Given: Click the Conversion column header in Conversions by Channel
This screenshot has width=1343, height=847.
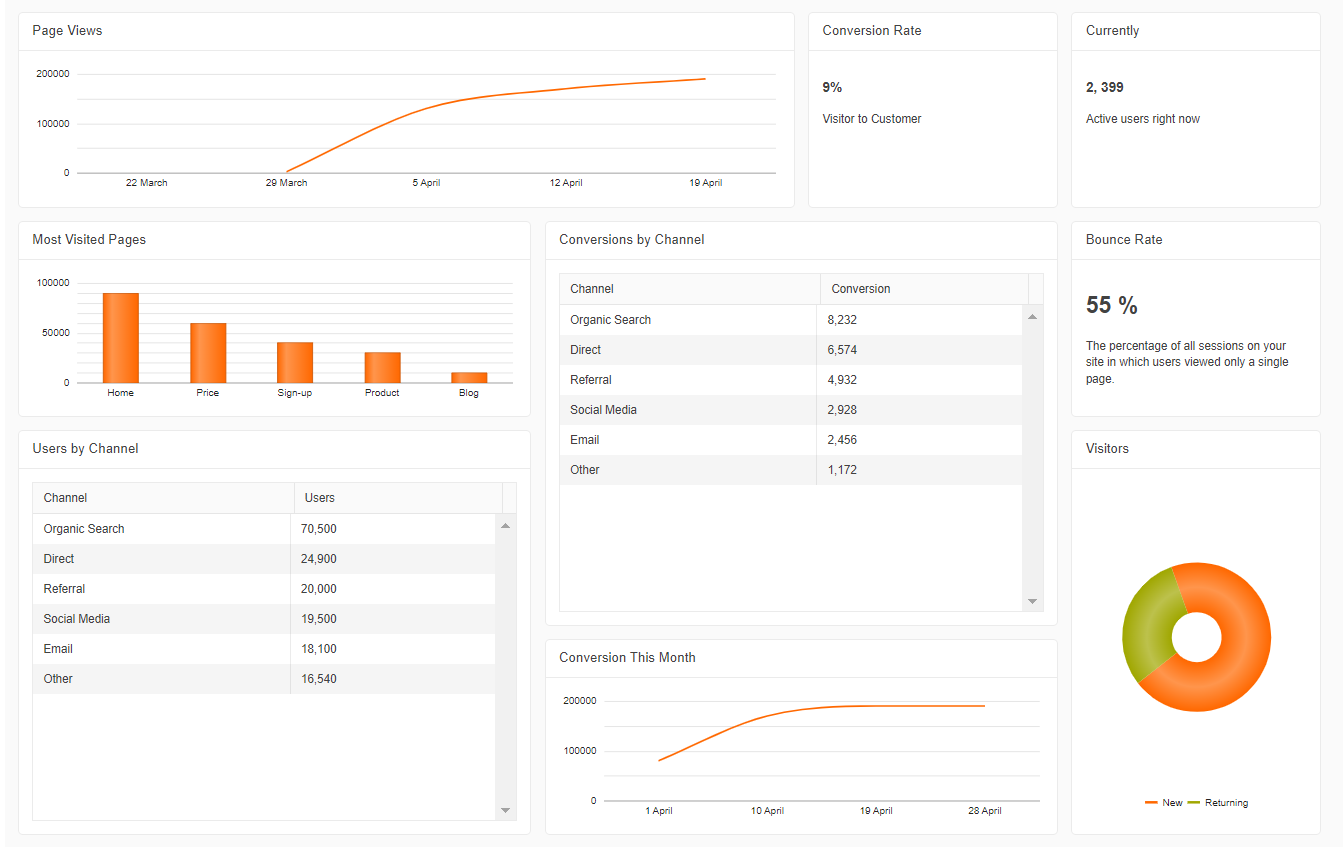Looking at the screenshot, I should [860, 288].
